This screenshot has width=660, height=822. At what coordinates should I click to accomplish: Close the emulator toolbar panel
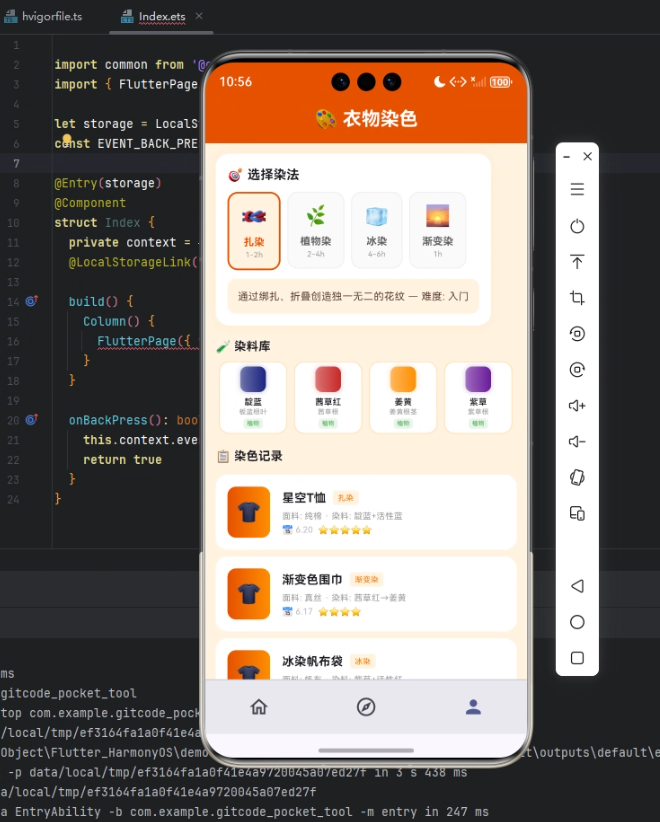point(588,156)
